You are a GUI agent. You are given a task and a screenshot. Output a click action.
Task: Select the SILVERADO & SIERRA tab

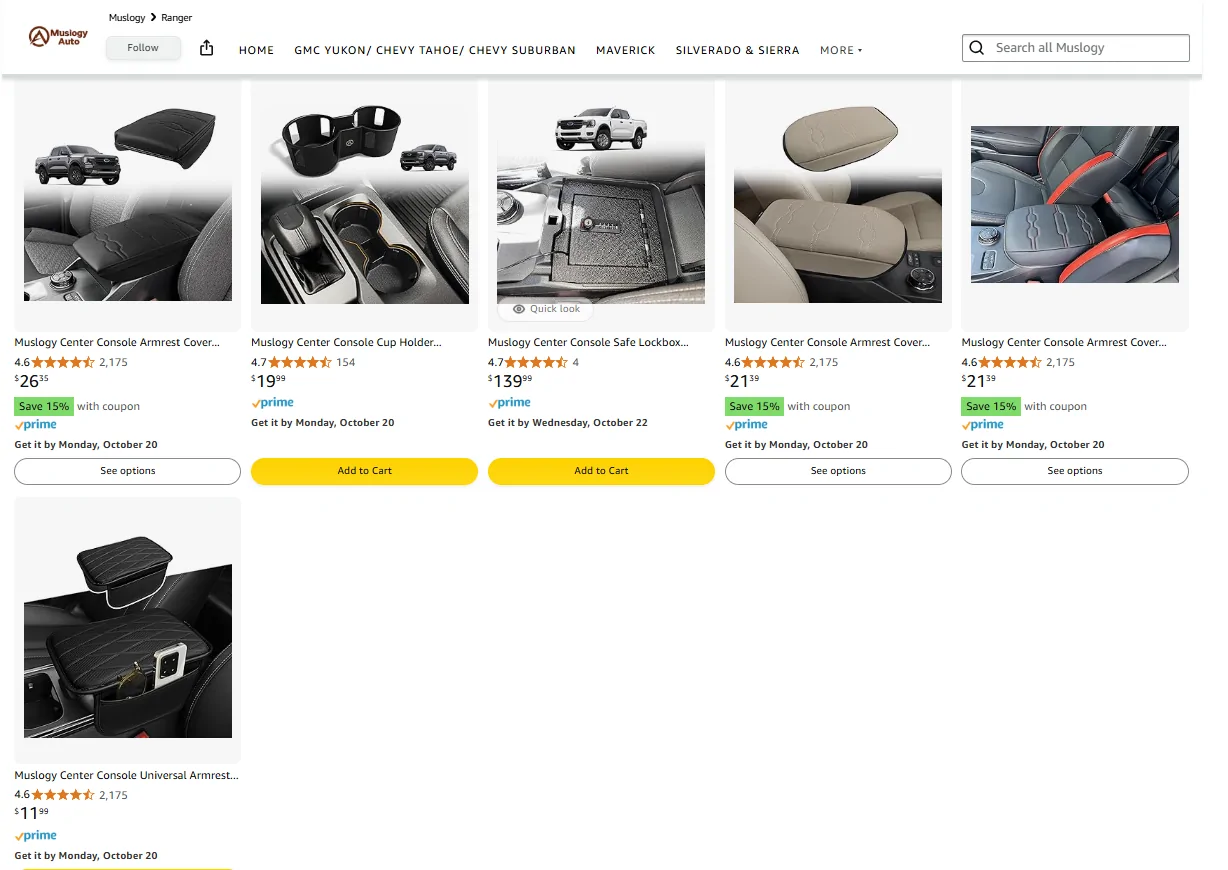click(x=738, y=50)
